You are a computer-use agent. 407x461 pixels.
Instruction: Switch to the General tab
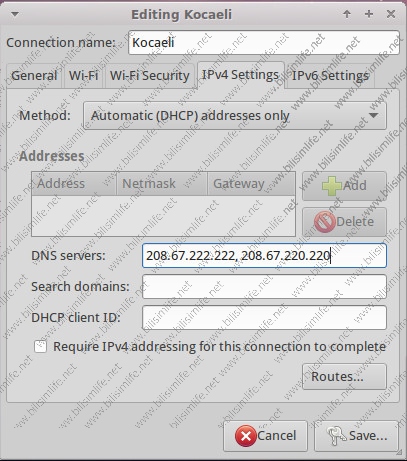coord(34,76)
